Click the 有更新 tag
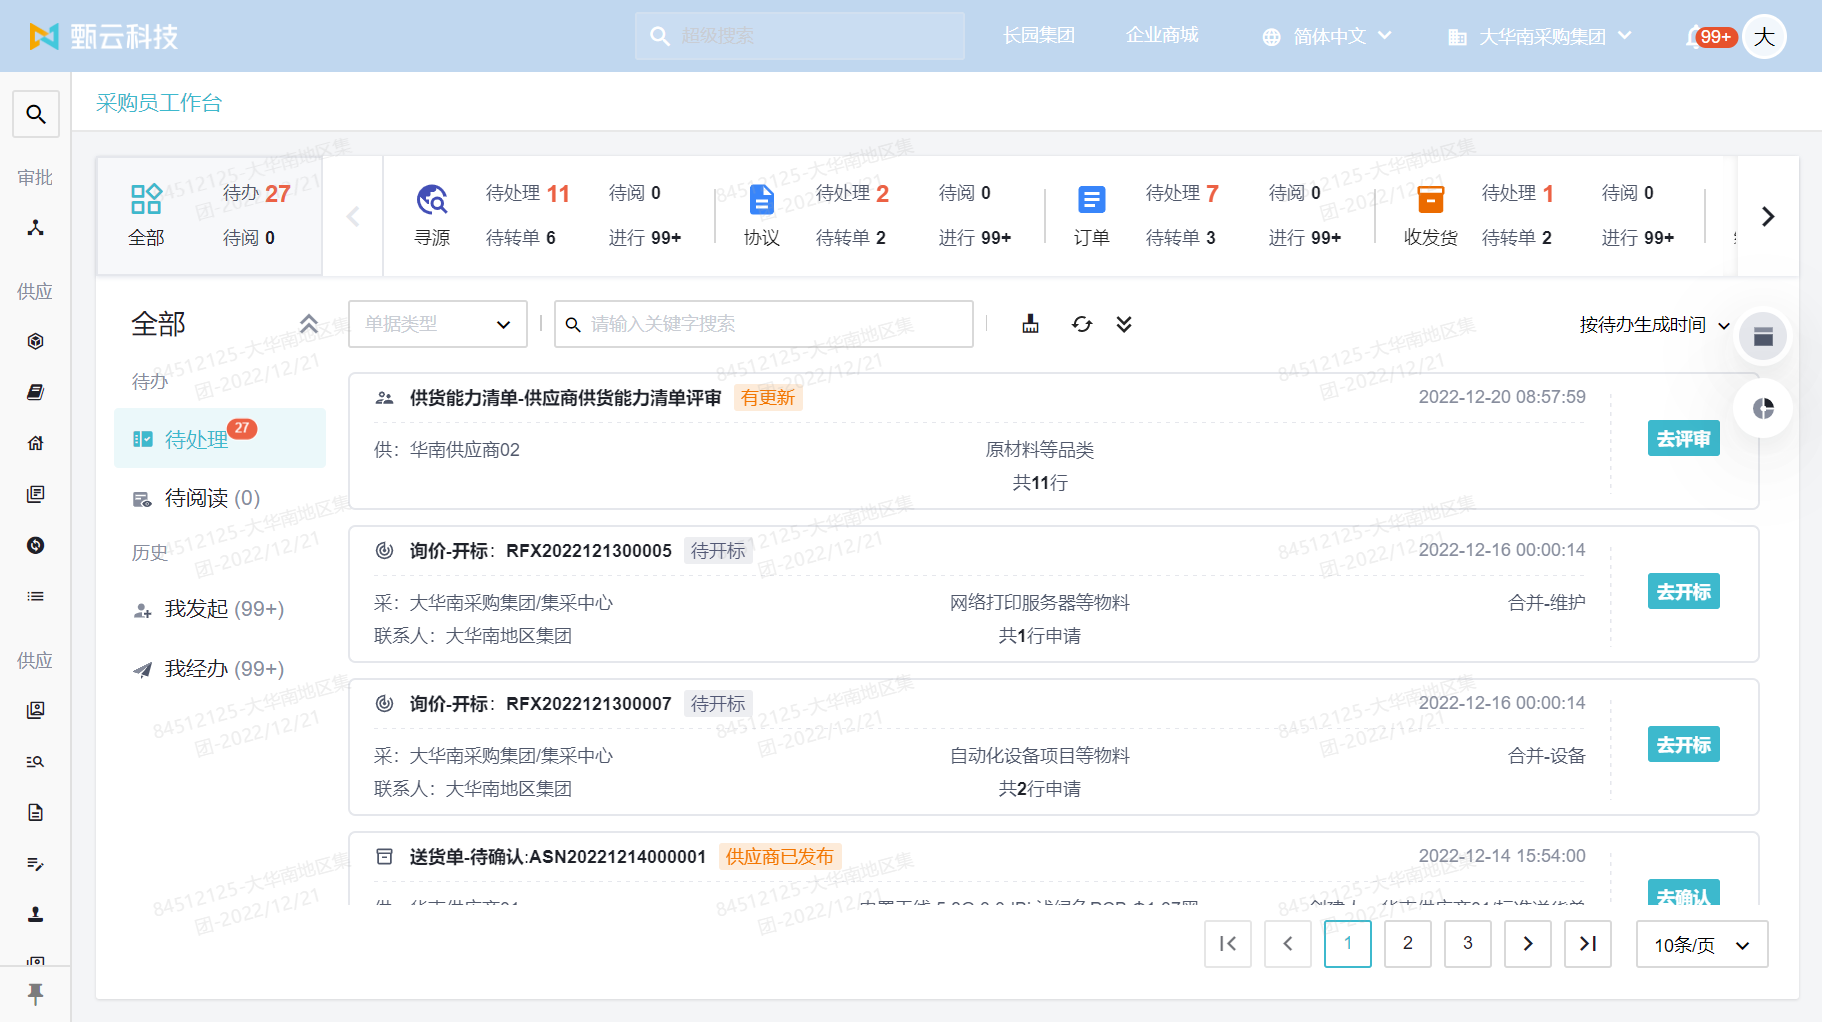 pos(768,398)
